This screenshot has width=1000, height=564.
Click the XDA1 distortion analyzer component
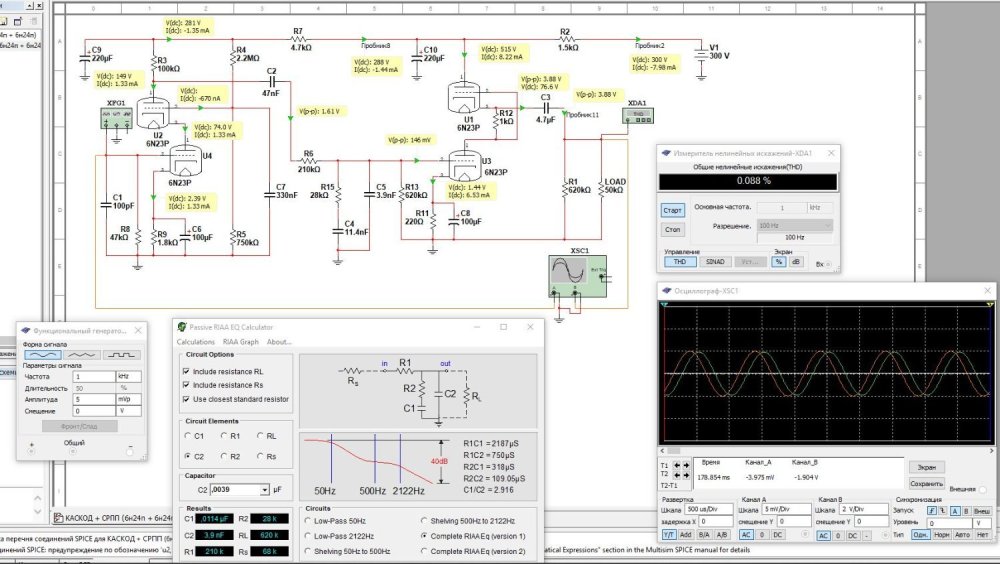[636, 116]
